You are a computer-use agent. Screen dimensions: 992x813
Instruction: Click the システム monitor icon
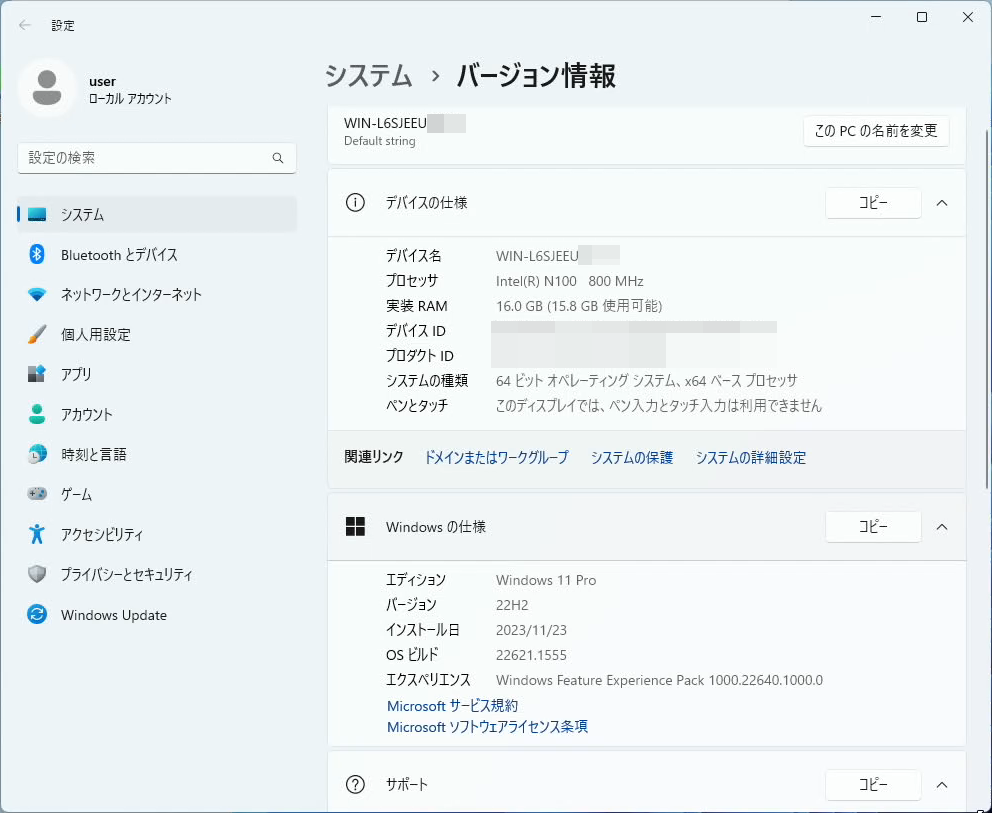tap(37, 214)
